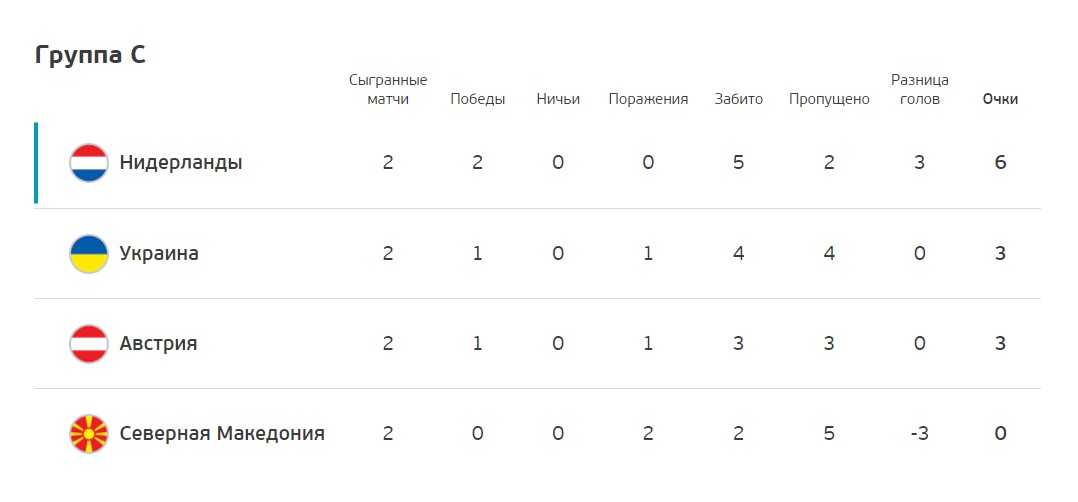
Task: Select the Очки column header
Action: tap(1000, 99)
